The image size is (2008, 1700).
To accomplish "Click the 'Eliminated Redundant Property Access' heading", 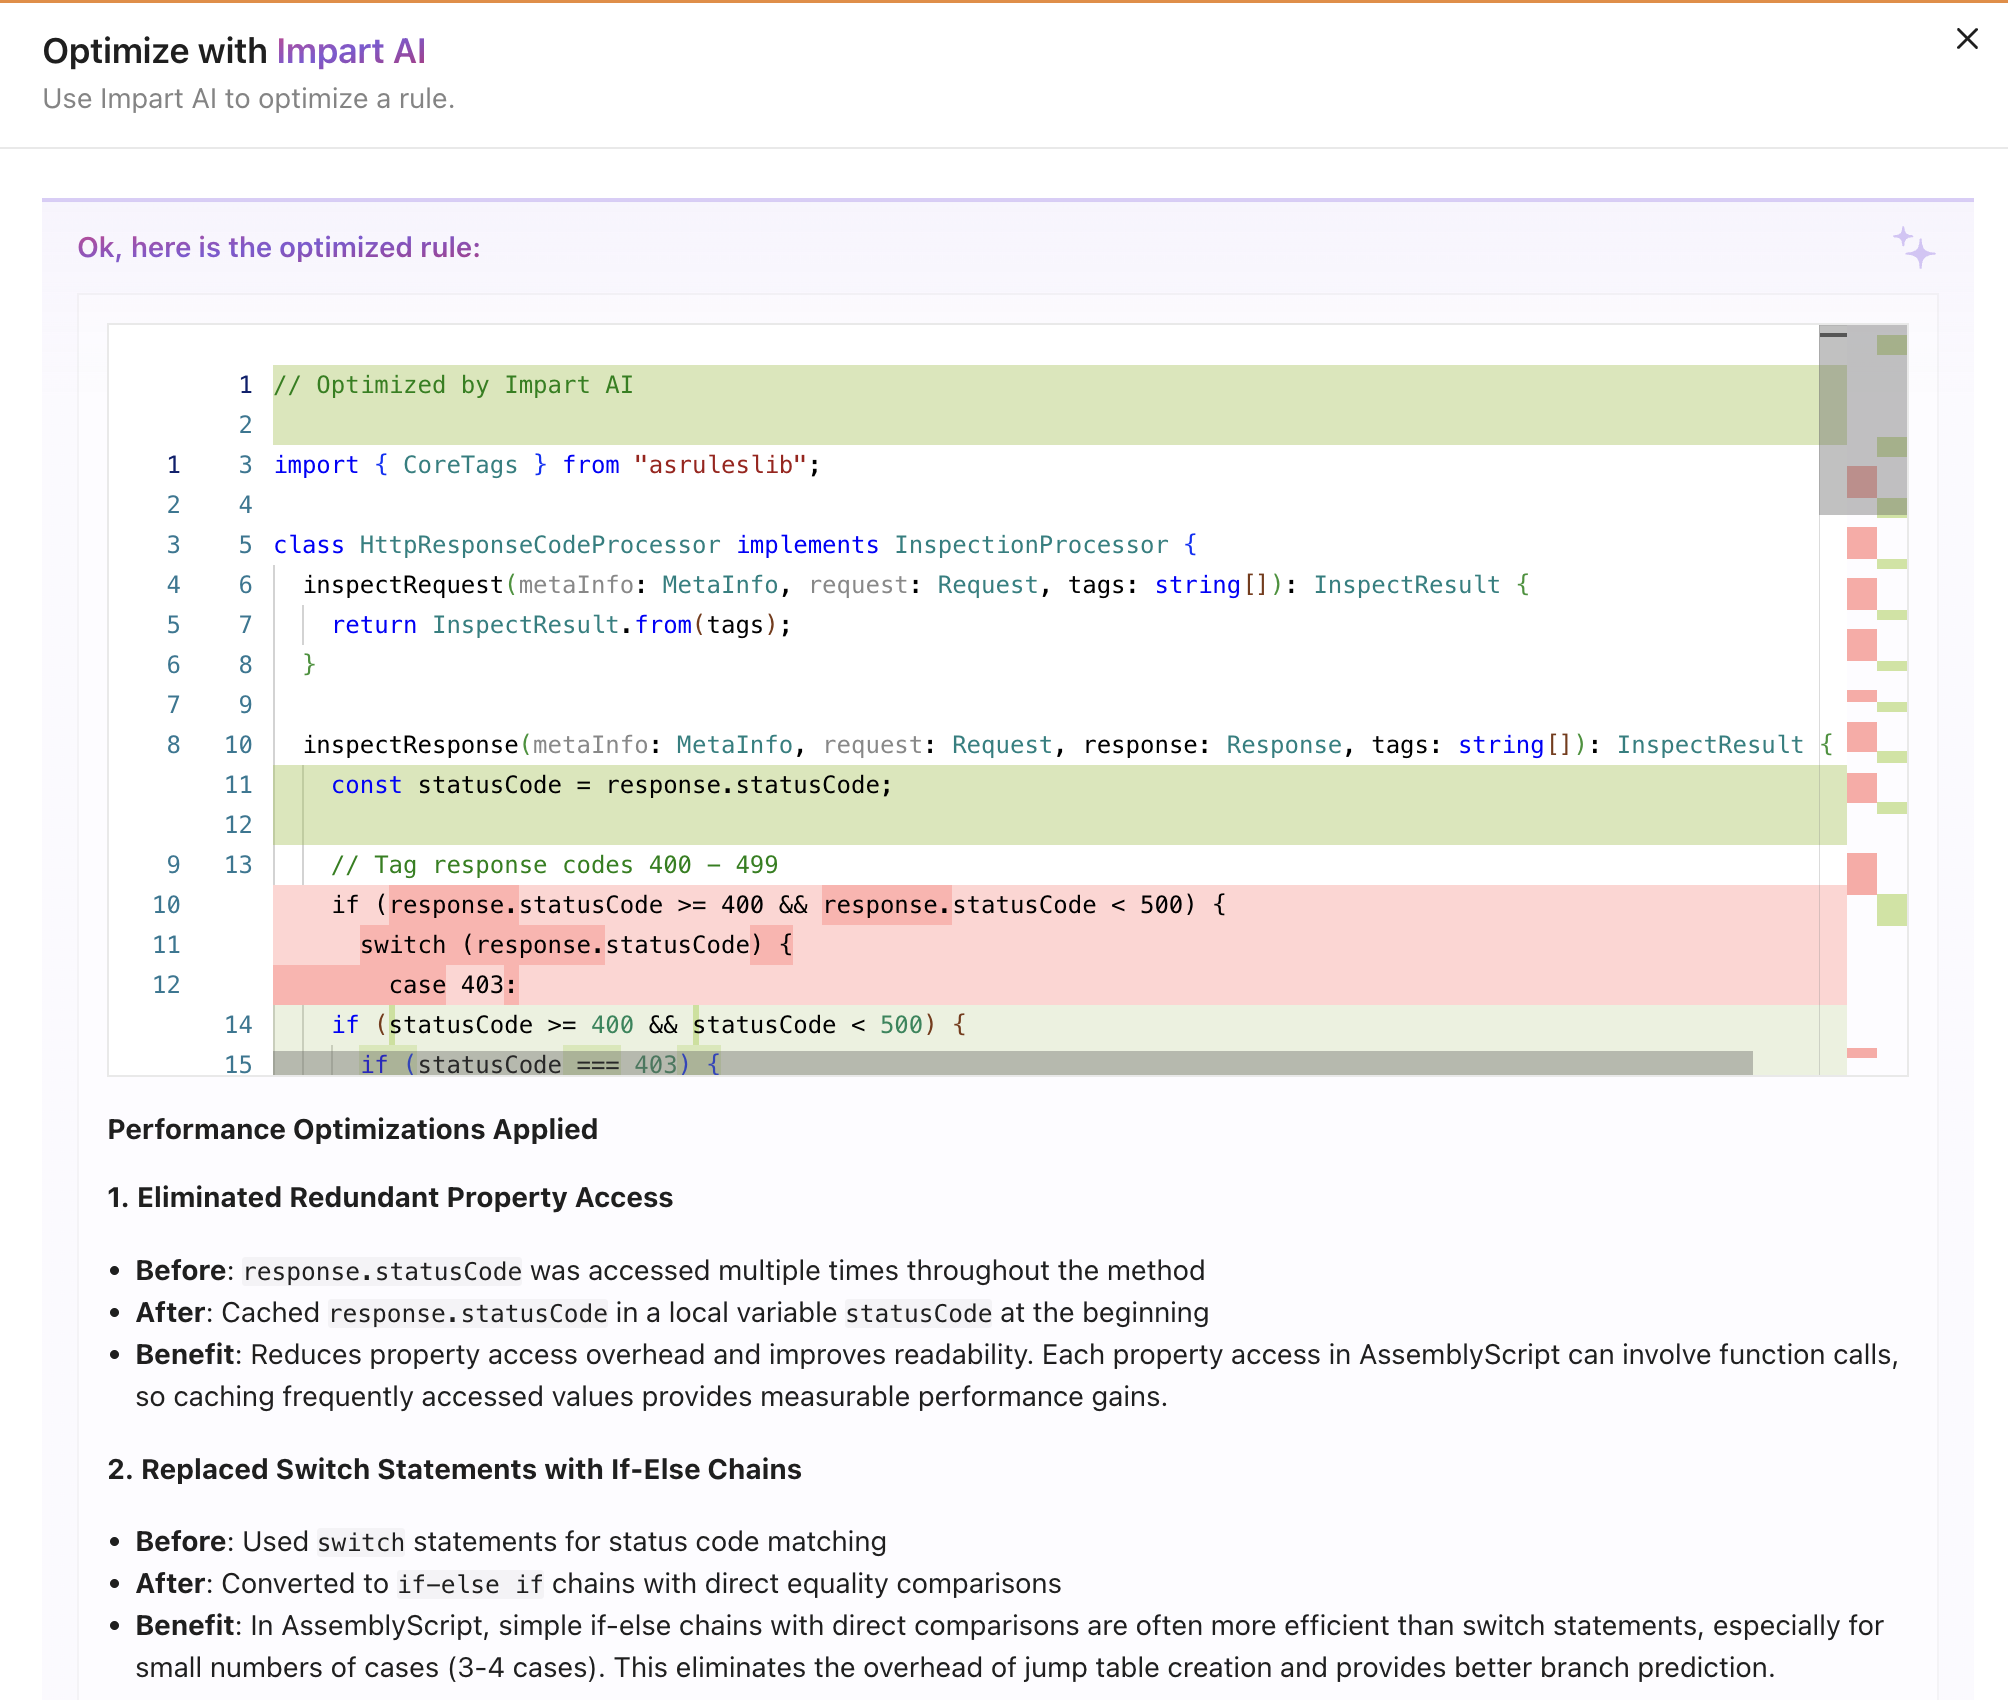I will click(x=390, y=1197).
